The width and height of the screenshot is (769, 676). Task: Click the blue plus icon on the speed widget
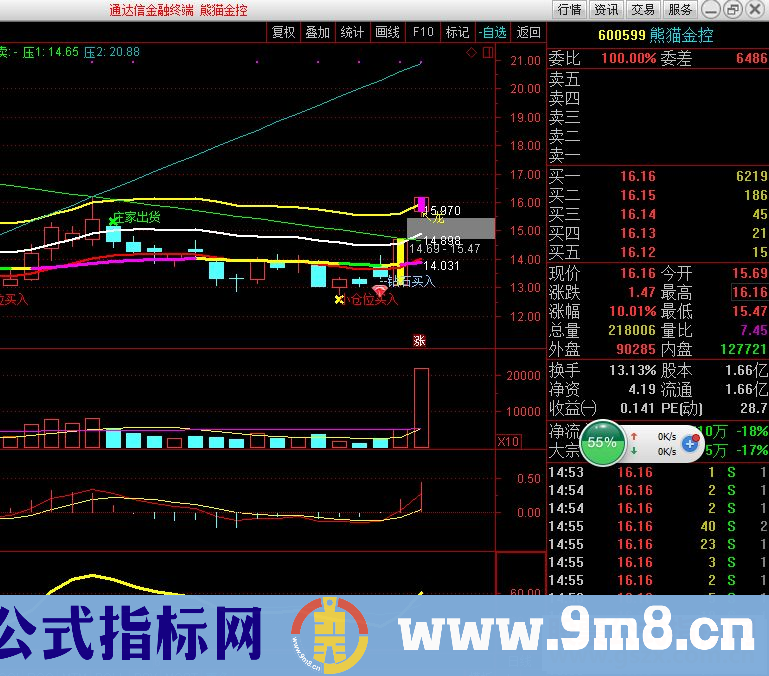tap(690, 443)
